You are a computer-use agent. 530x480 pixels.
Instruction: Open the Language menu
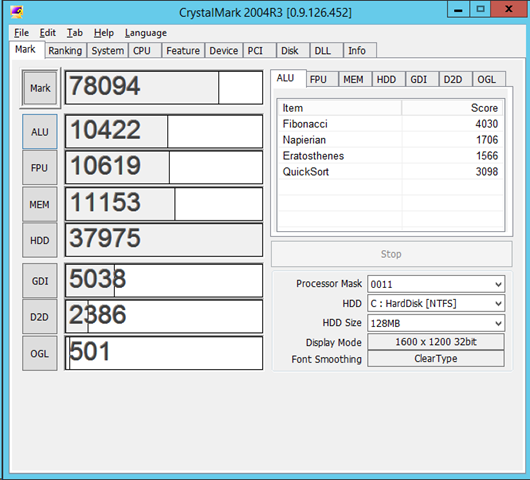pos(146,33)
